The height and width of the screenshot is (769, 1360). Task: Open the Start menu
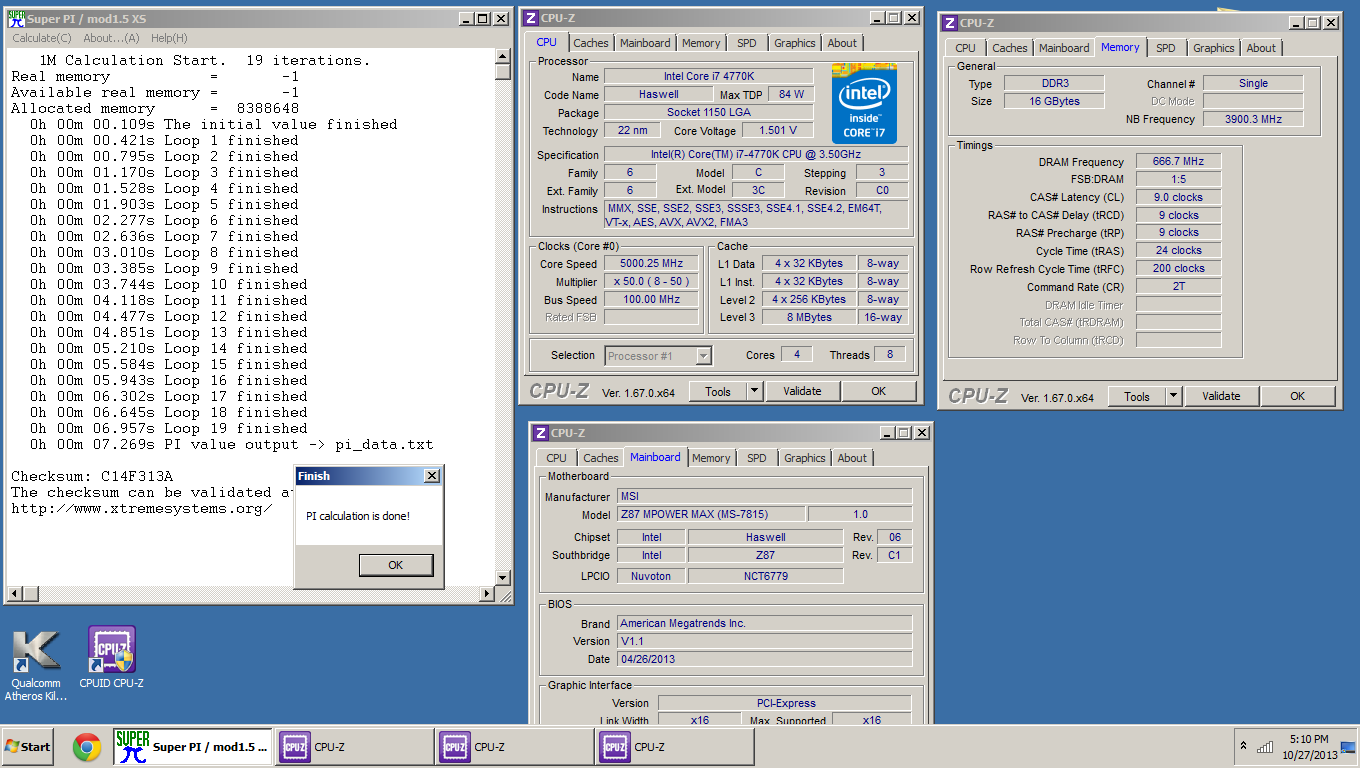(28, 747)
